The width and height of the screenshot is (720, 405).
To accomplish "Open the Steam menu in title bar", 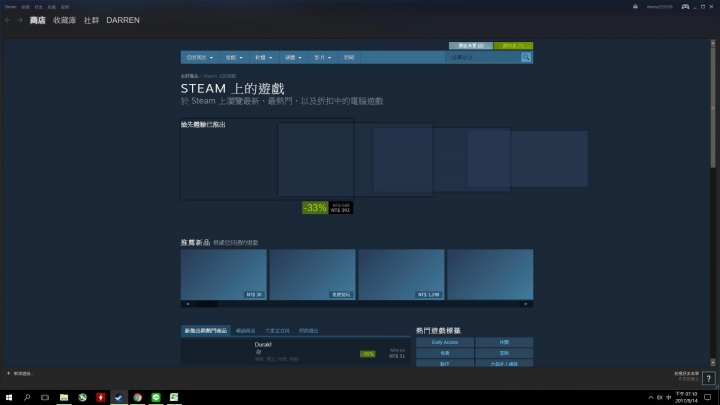I will (11, 7).
